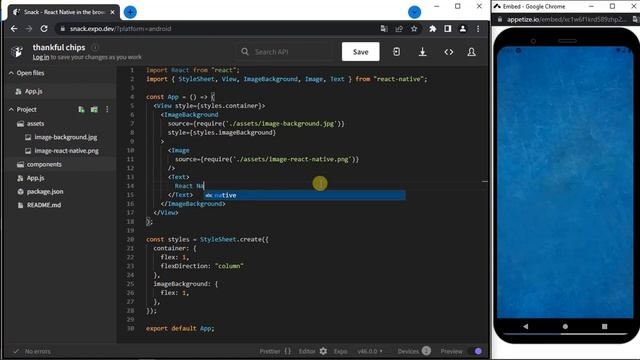The height and width of the screenshot is (360, 640).
Task: Open the embed code icon
Action: point(449,52)
